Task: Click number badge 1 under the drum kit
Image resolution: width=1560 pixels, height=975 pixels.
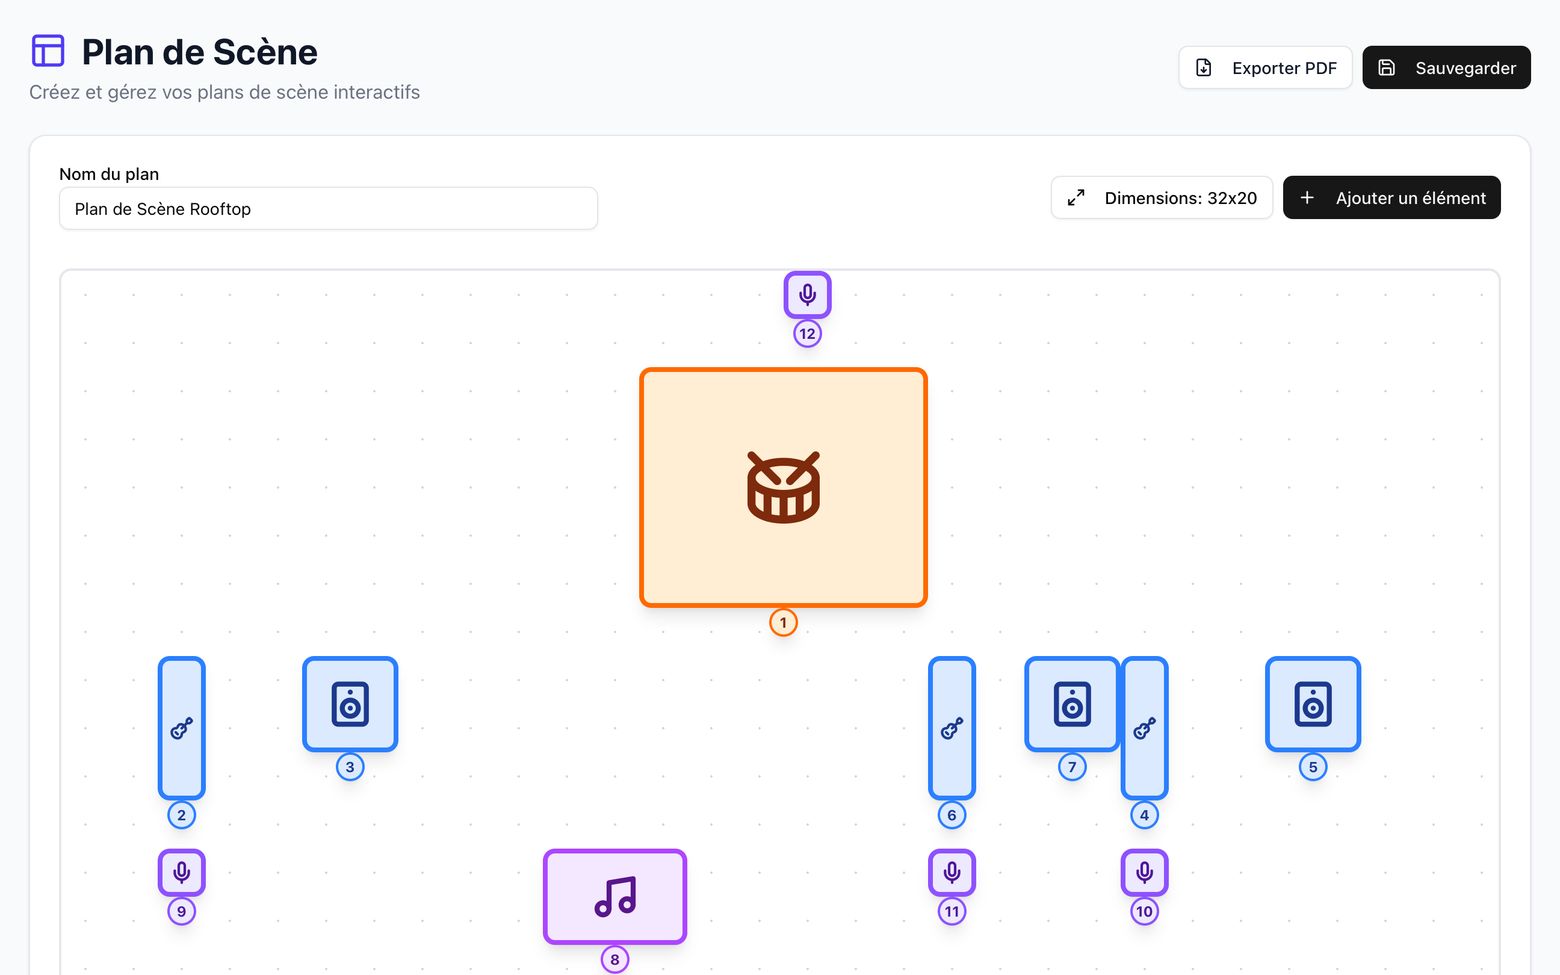Action: (783, 623)
